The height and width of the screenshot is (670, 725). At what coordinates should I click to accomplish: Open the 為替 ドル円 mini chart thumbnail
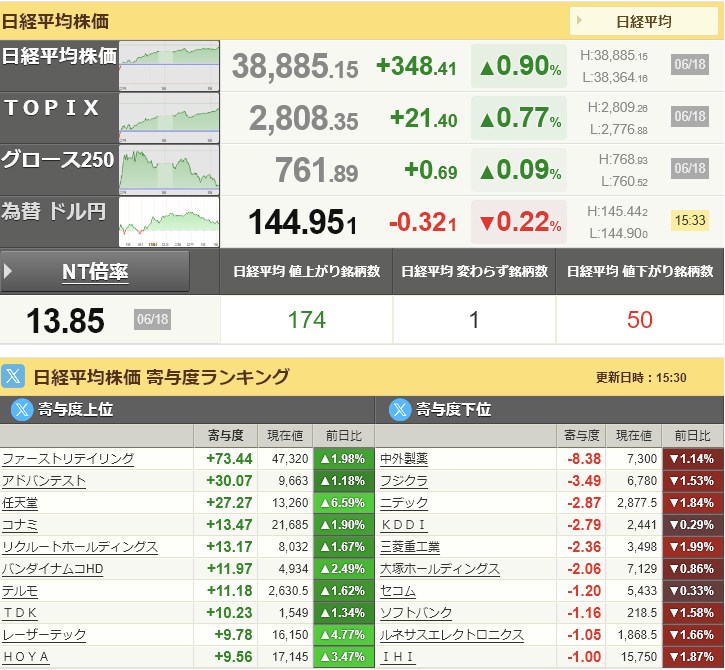pos(169,222)
